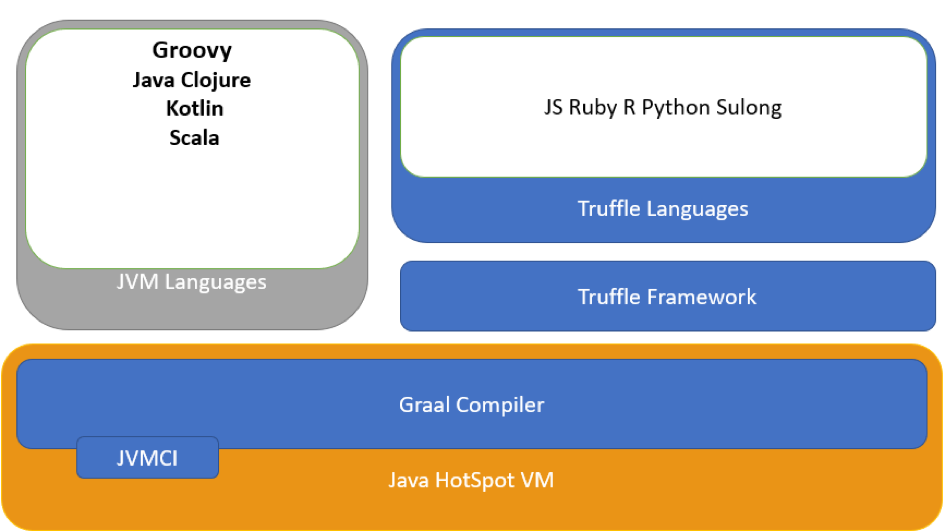Click the JVM Languages caption

coord(191,282)
